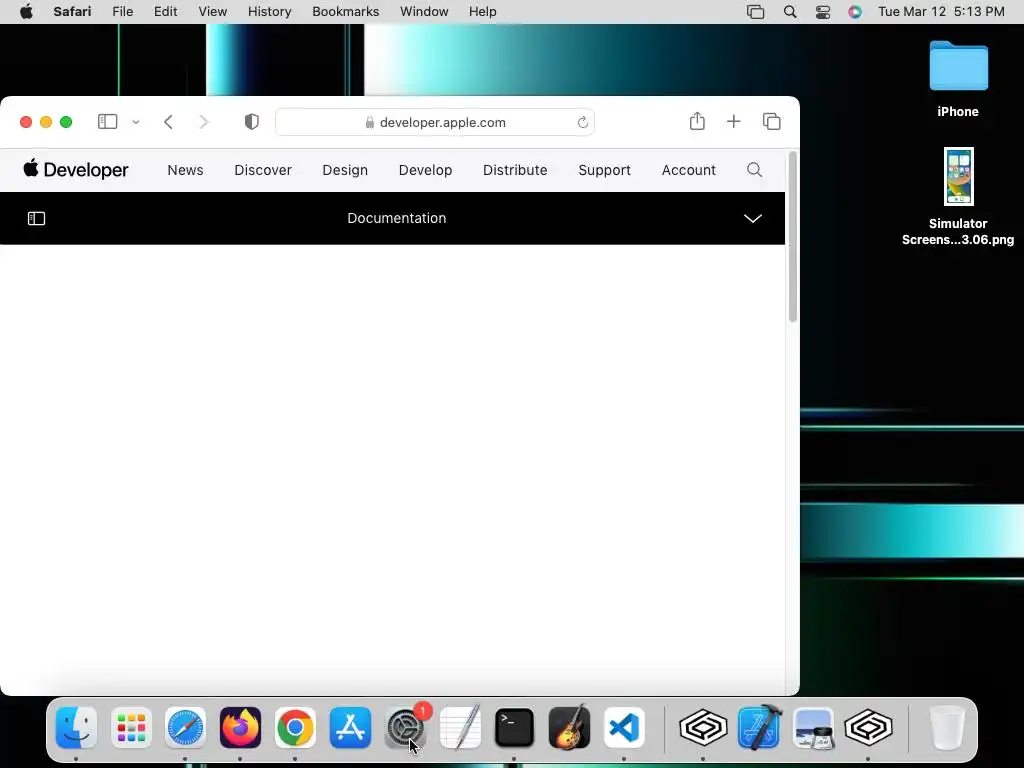Open the News link
The height and width of the screenshot is (768, 1024).
tap(185, 170)
